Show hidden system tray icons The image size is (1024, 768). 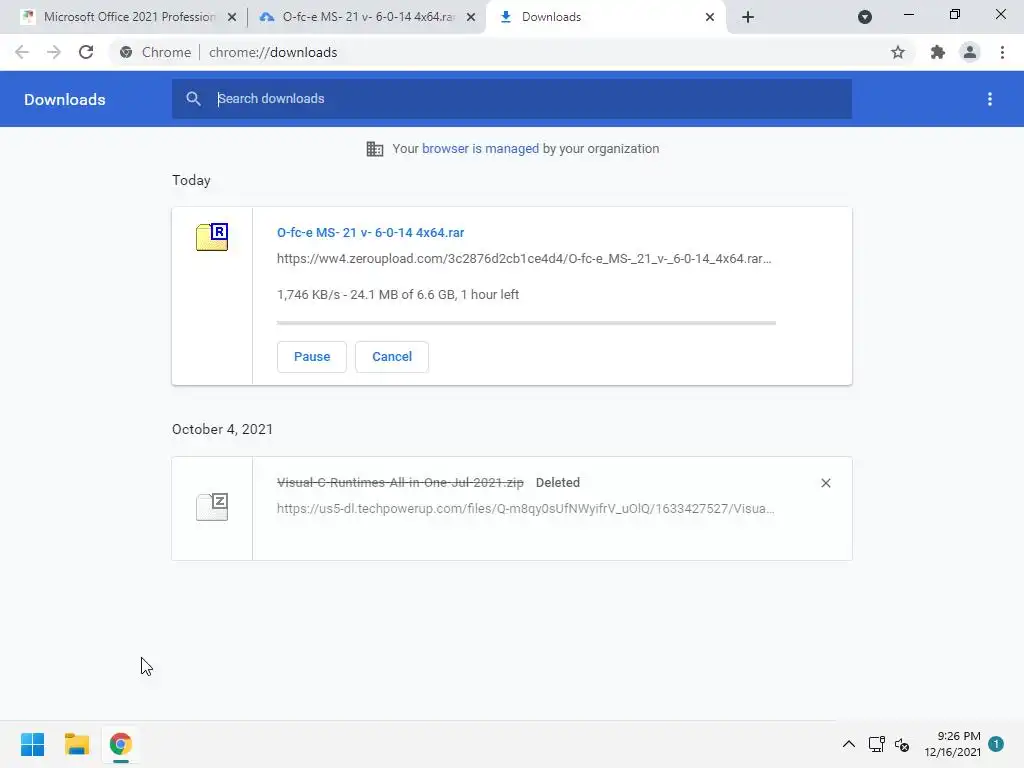click(848, 744)
